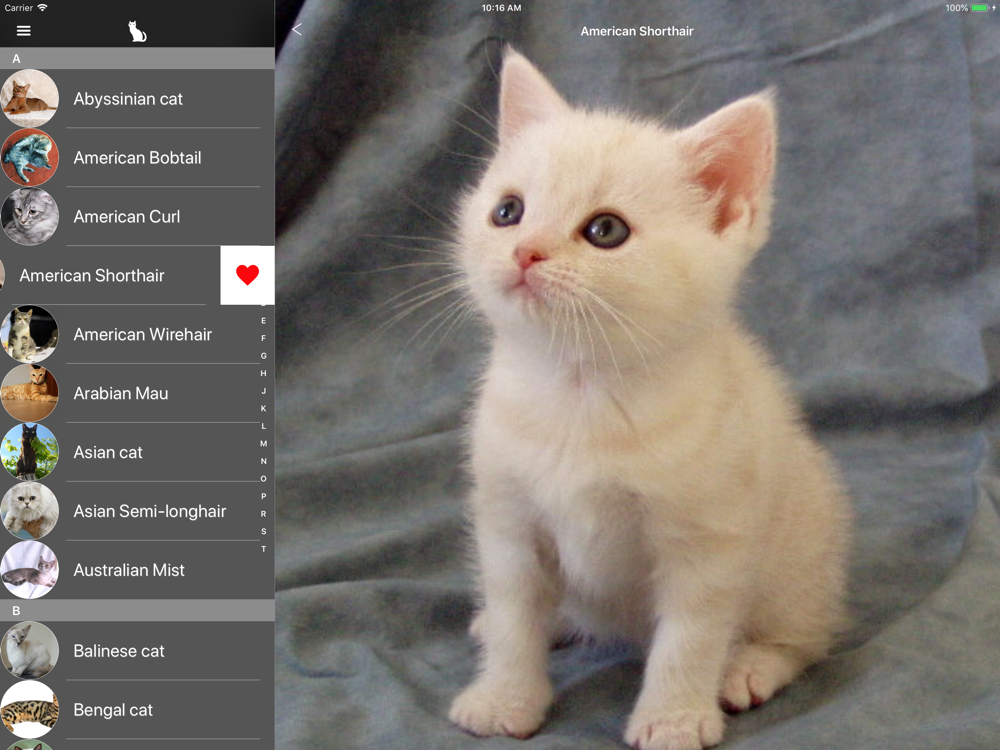Jump to letter N in the index

click(x=263, y=461)
